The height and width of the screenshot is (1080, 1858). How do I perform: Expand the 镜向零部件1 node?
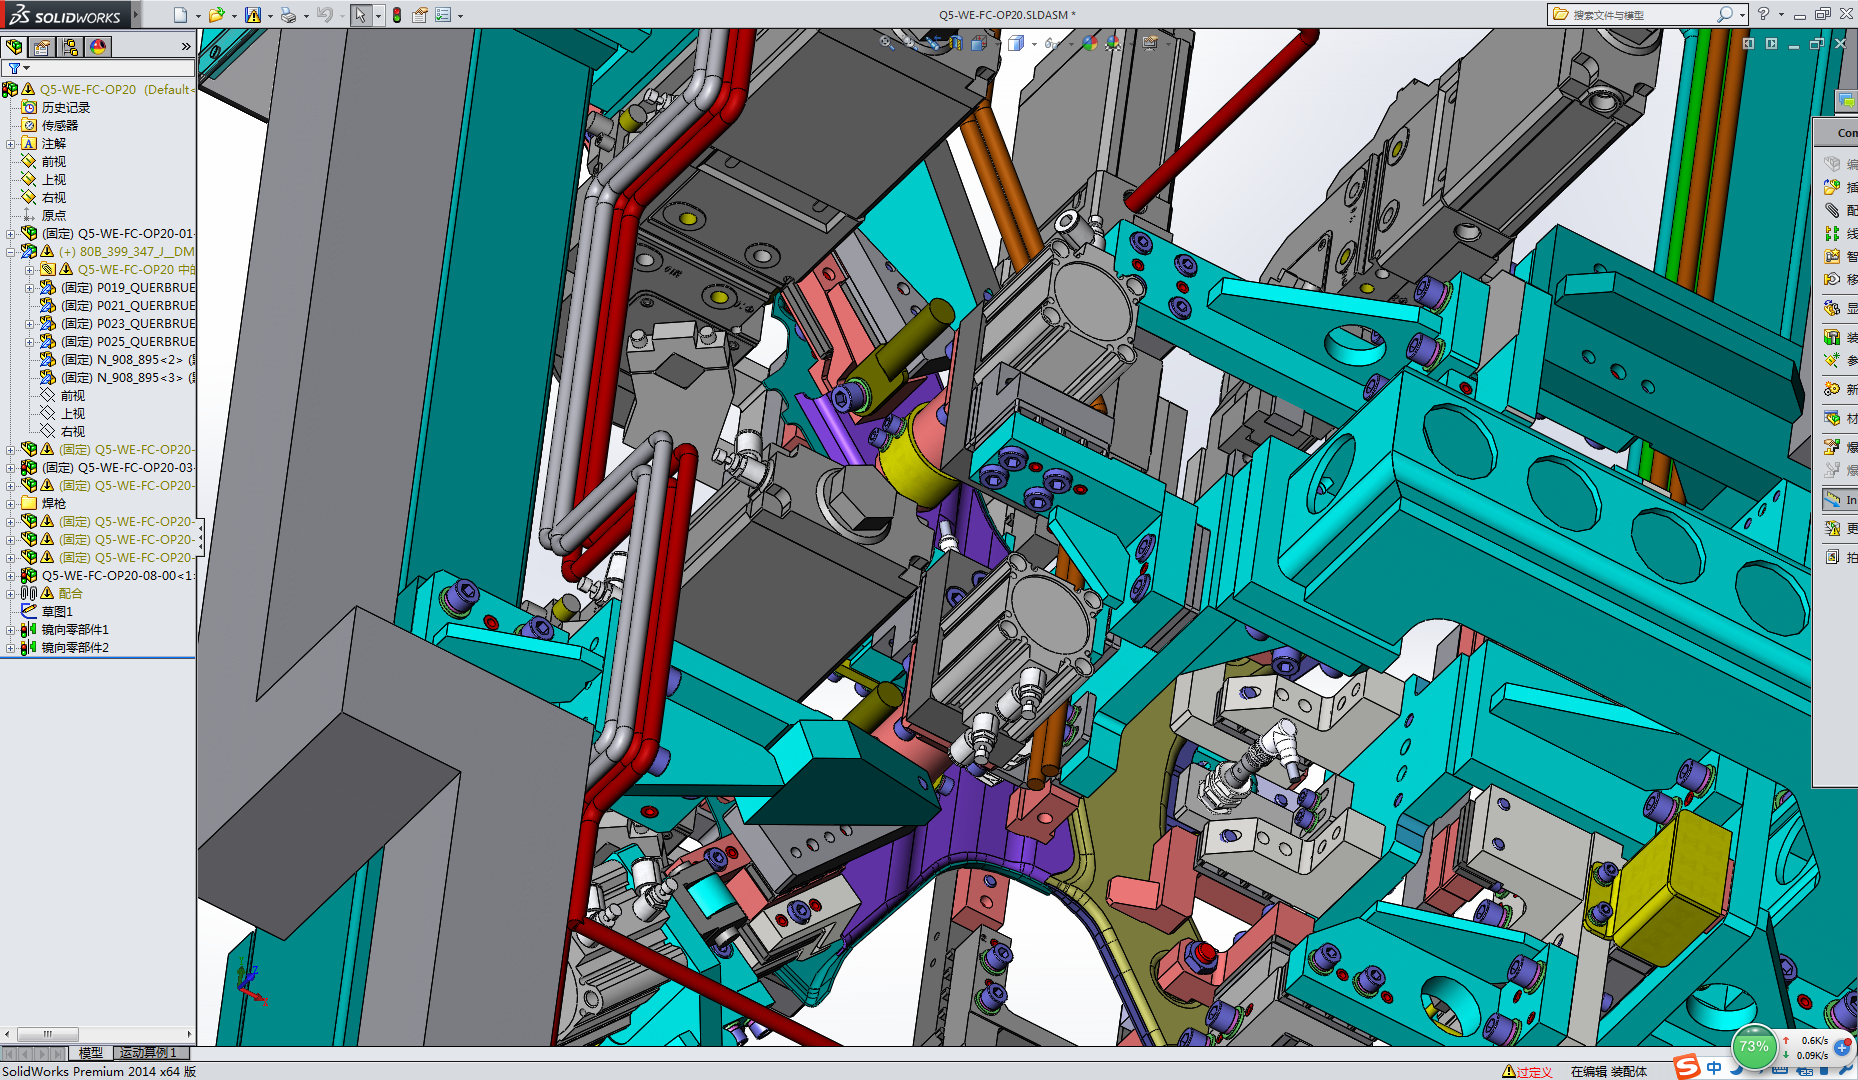pos(11,630)
